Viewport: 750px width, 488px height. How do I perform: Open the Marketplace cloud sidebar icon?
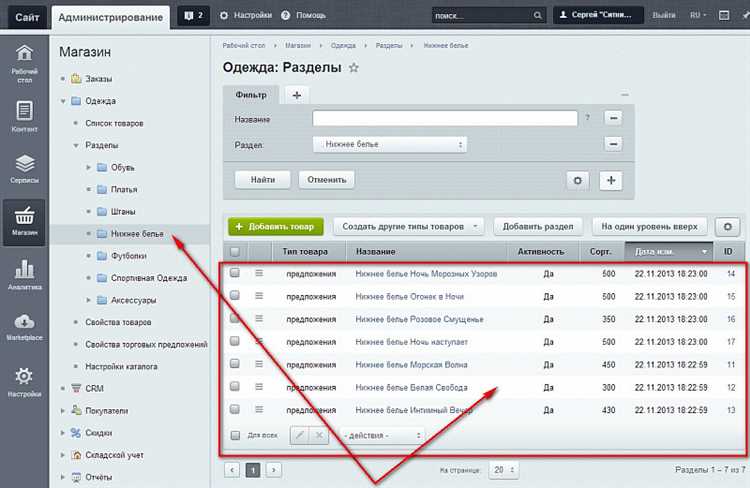point(24,327)
